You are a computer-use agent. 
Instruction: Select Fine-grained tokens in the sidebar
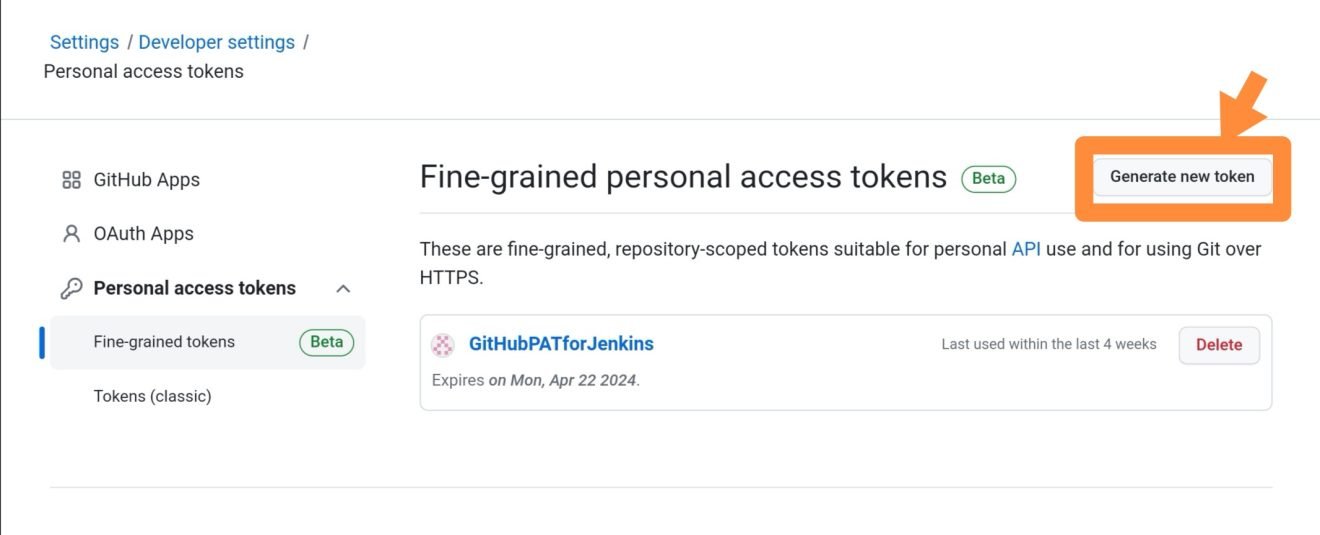164,342
